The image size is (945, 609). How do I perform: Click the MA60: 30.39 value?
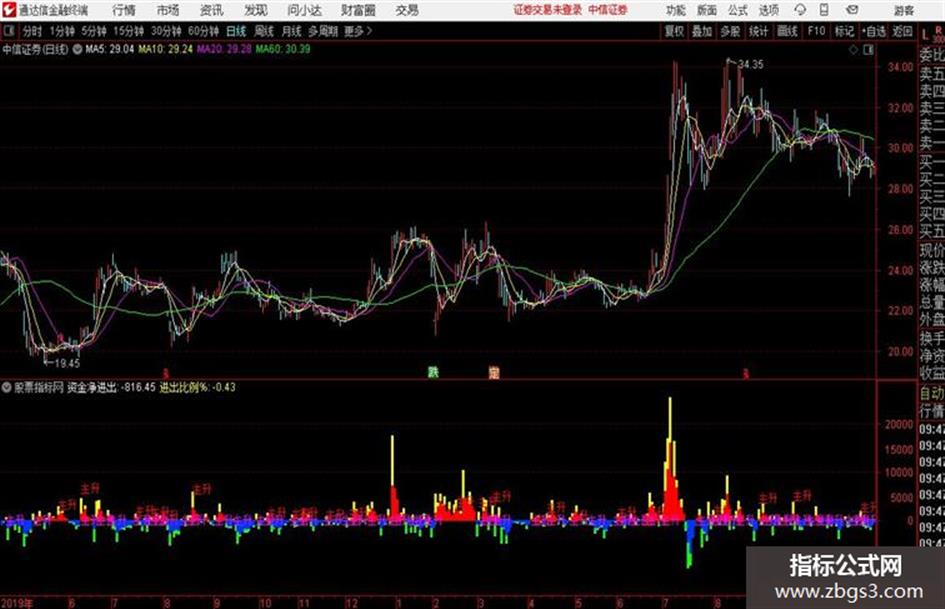(283, 49)
